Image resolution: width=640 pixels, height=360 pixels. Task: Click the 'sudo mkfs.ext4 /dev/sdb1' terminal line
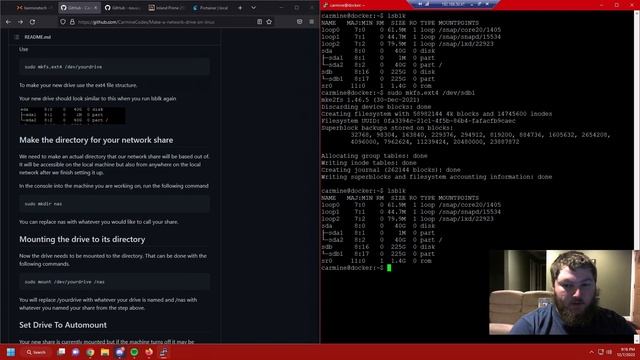(x=398, y=93)
